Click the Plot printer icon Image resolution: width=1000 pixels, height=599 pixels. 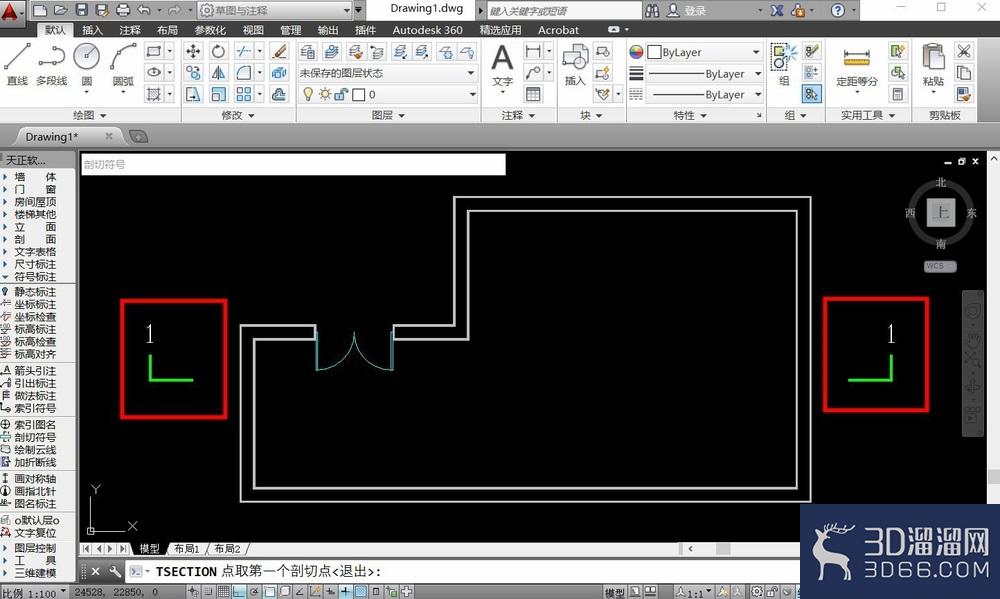point(123,10)
